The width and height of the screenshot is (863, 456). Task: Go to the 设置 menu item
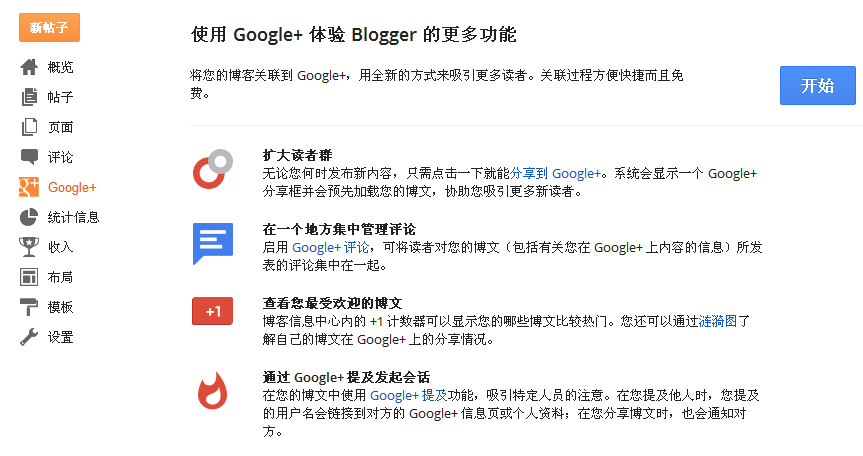tap(61, 337)
